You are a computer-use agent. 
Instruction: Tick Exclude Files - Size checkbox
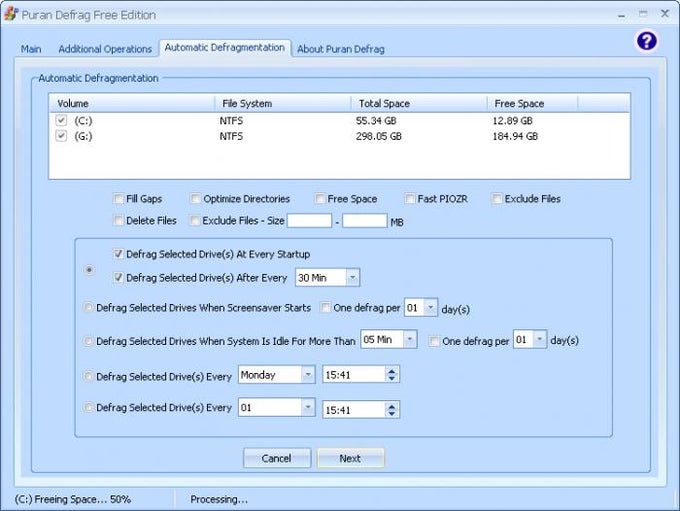195,220
